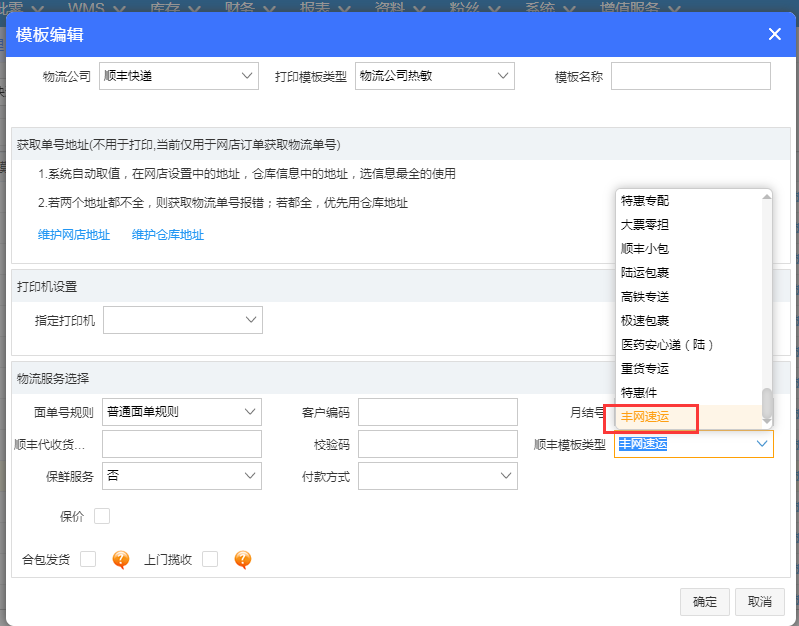
Task: Click the 确定 button
Action: pyautogui.click(x=705, y=602)
